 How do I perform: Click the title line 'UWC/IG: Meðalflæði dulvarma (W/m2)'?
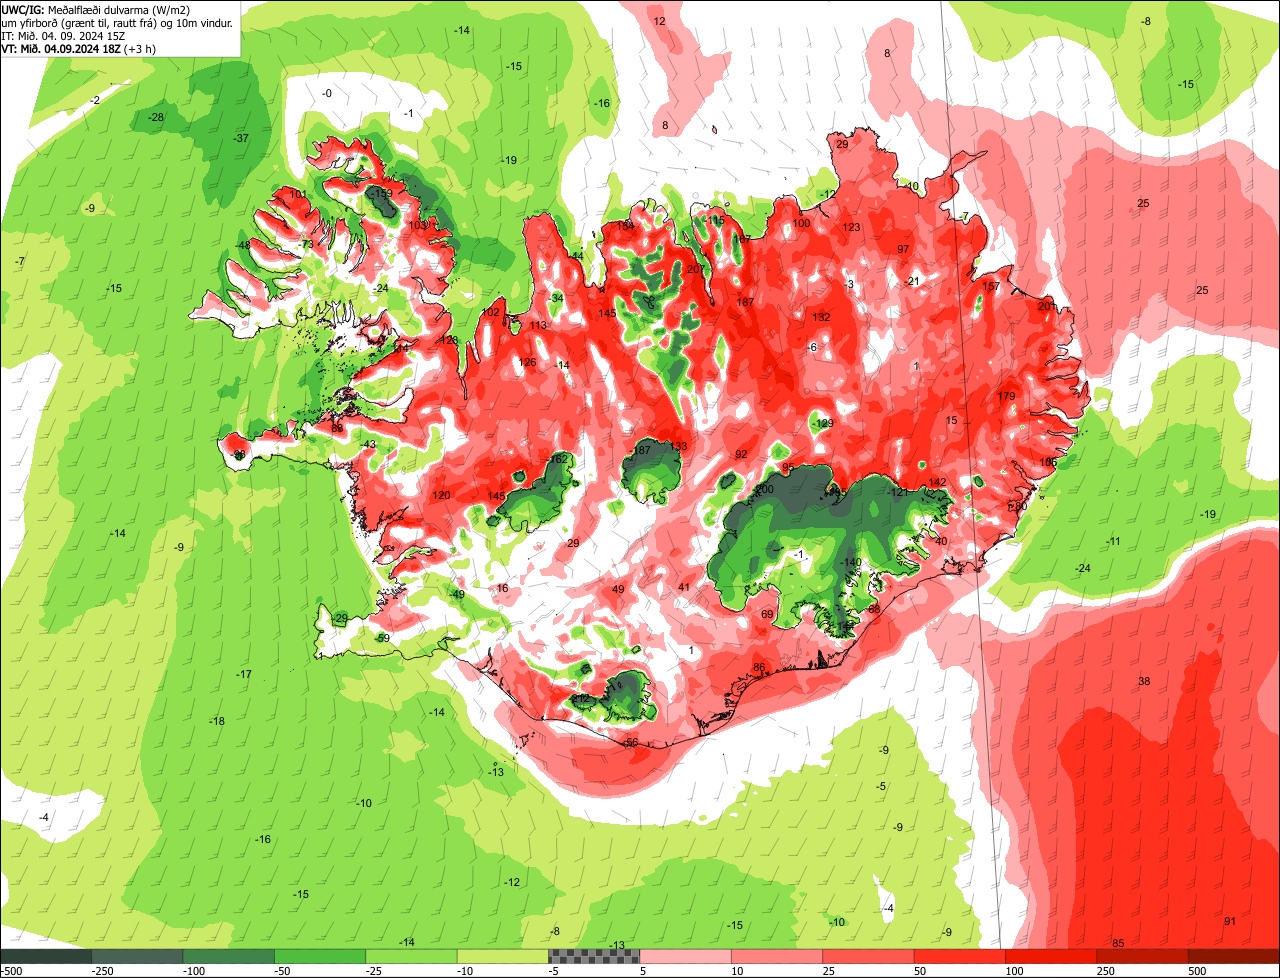pyautogui.click(x=97, y=9)
